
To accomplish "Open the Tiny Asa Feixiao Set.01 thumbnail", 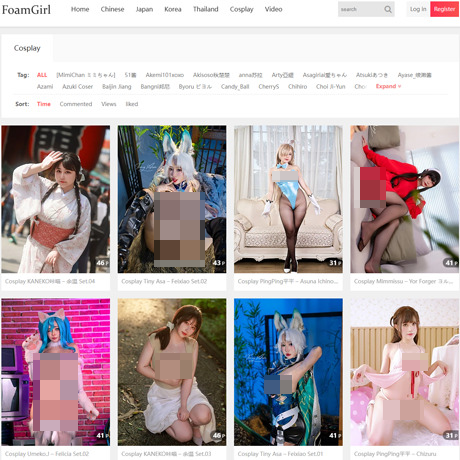I will click(x=288, y=372).
